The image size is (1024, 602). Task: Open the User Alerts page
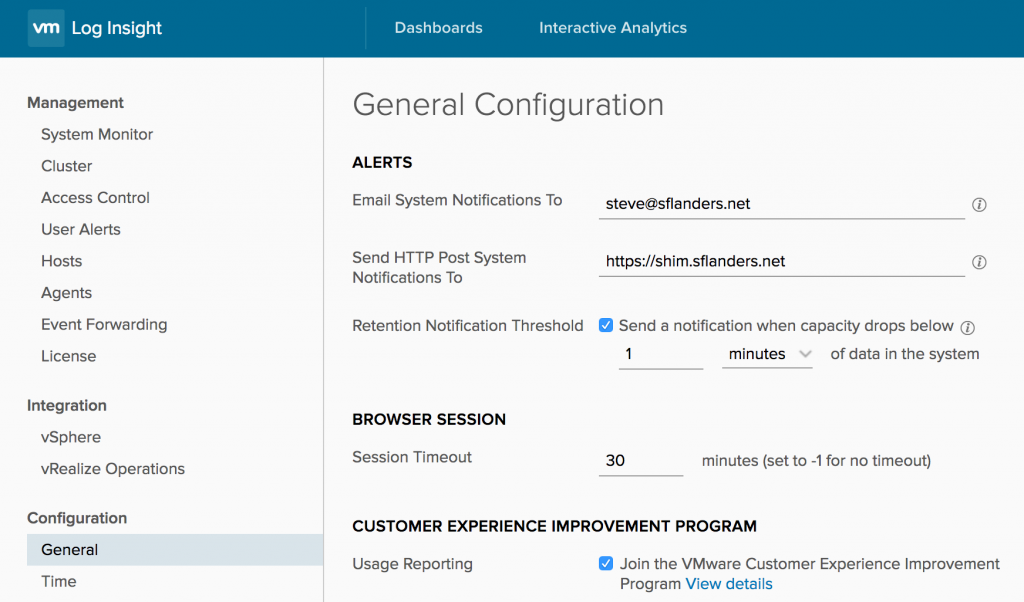(x=81, y=229)
